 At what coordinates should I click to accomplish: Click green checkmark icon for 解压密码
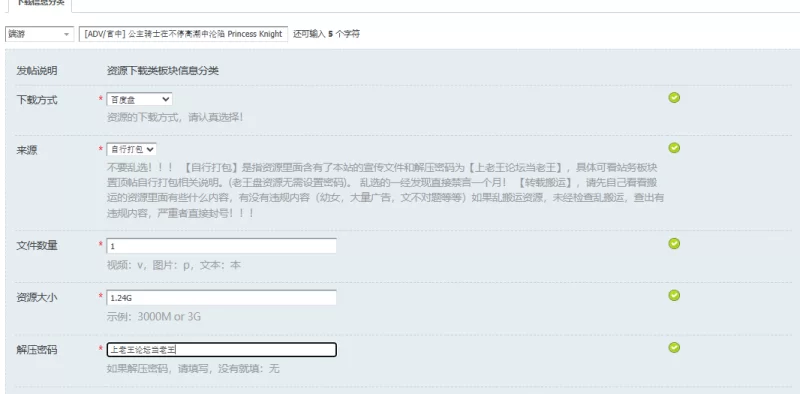click(x=674, y=347)
